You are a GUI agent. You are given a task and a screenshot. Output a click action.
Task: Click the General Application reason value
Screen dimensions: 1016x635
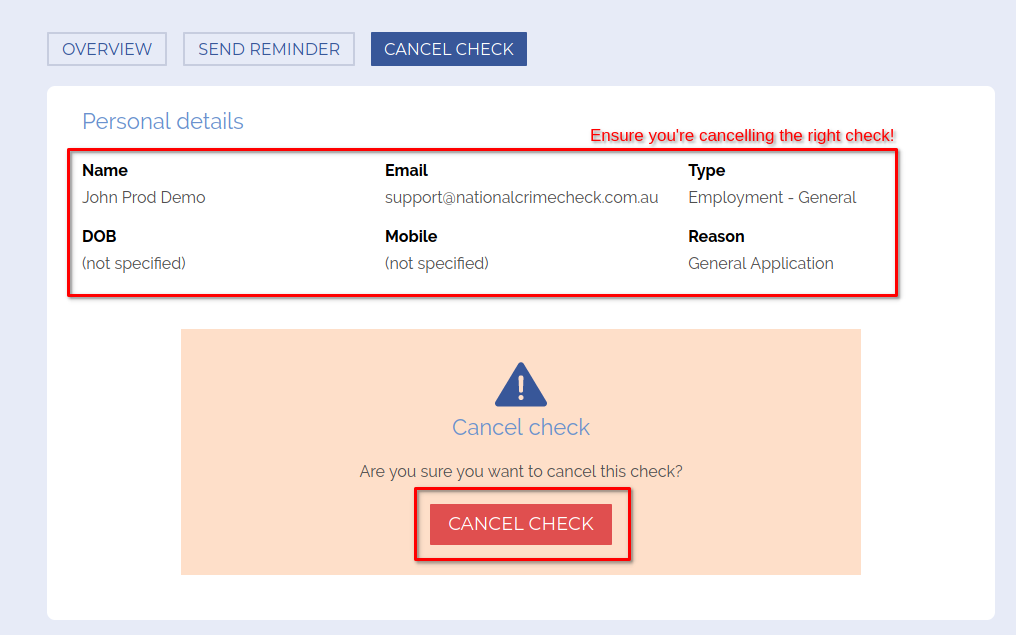pos(760,263)
